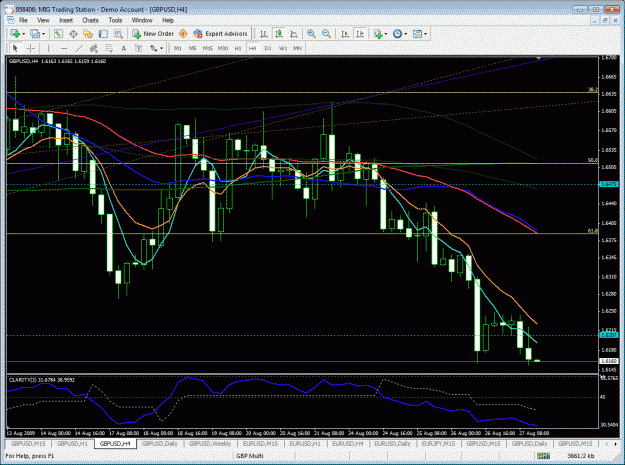Switch to Bar Chart display

(264, 34)
